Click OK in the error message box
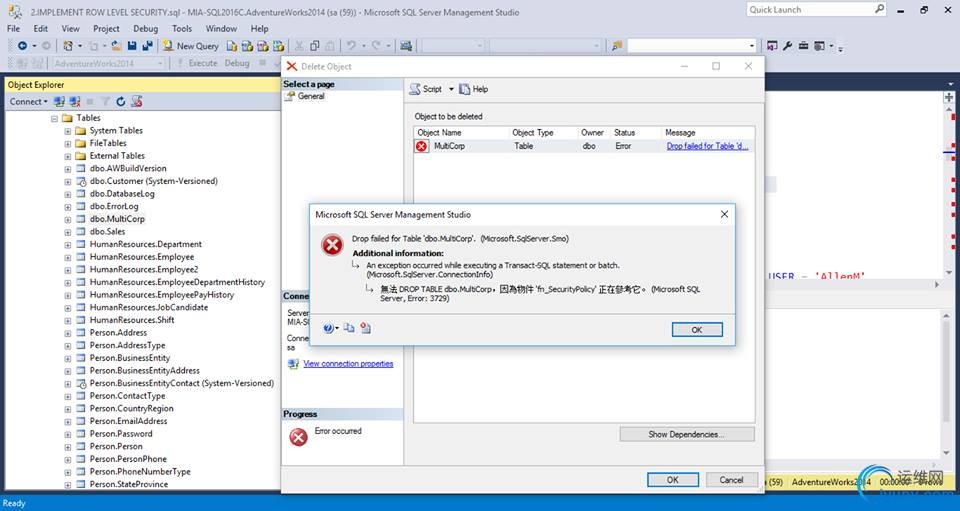The height and width of the screenshot is (511, 960). 697,330
